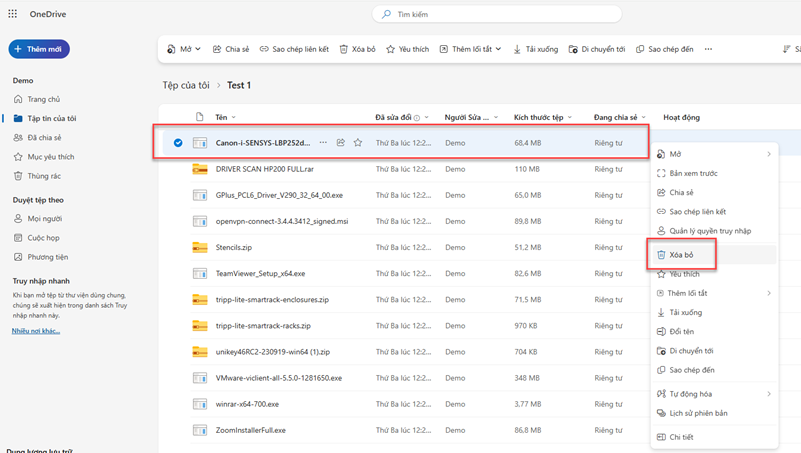
Task: Click the Xóa bỏ trash icon in toolbar
Action: tap(357, 49)
